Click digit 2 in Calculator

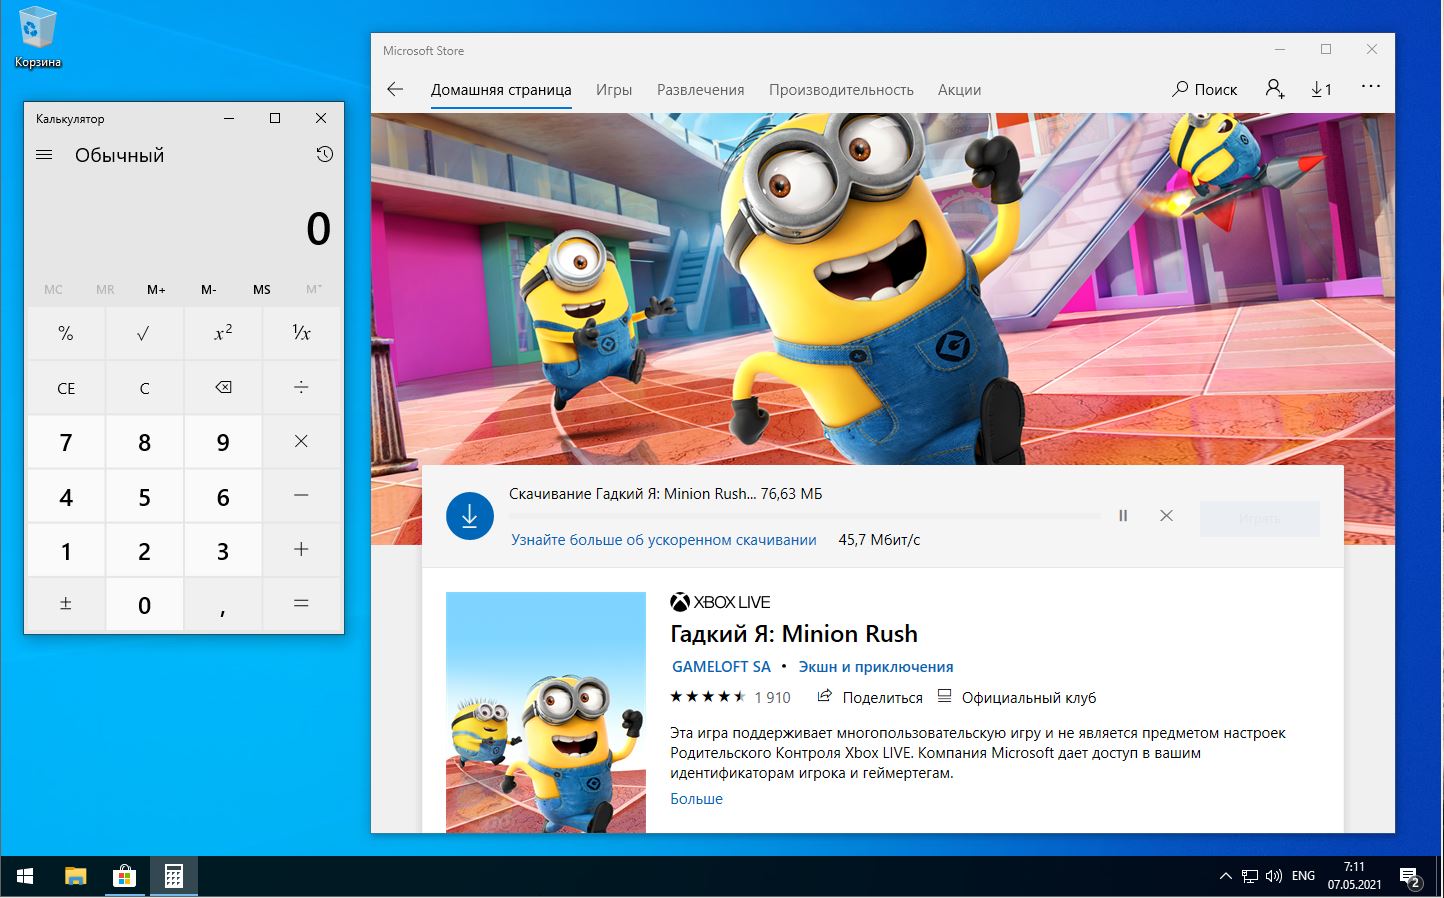tap(144, 550)
